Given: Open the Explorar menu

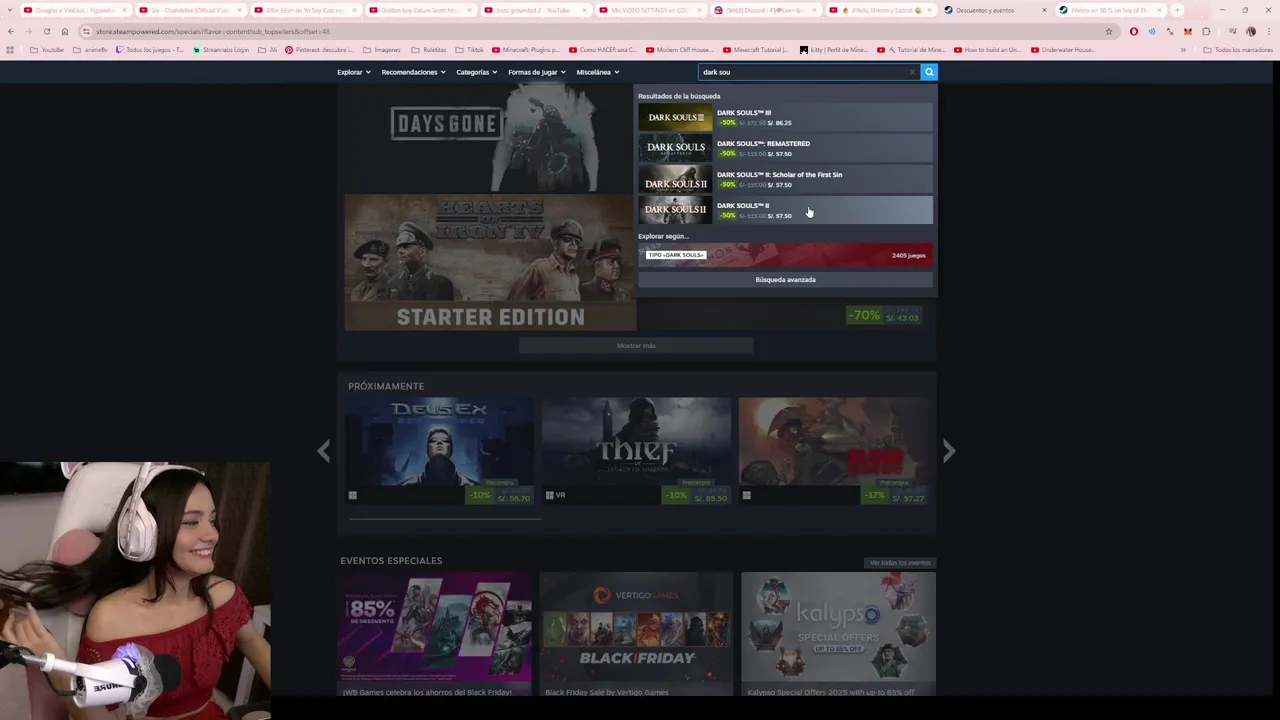Looking at the screenshot, I should point(354,72).
